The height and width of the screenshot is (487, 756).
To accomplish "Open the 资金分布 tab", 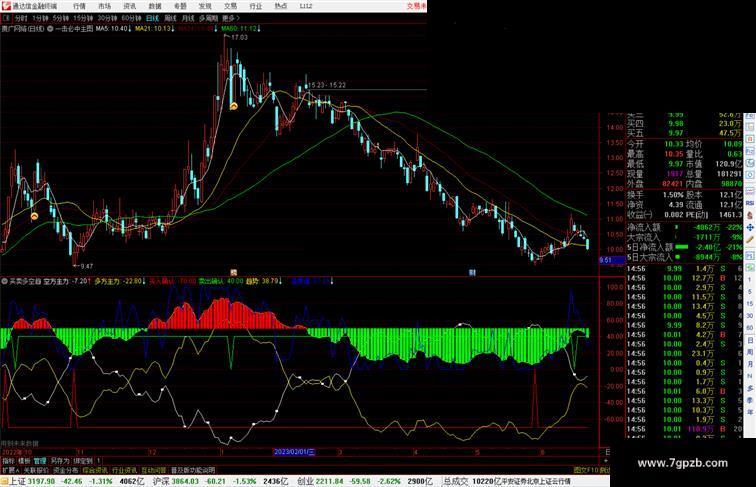I will pyautogui.click(x=66, y=470).
